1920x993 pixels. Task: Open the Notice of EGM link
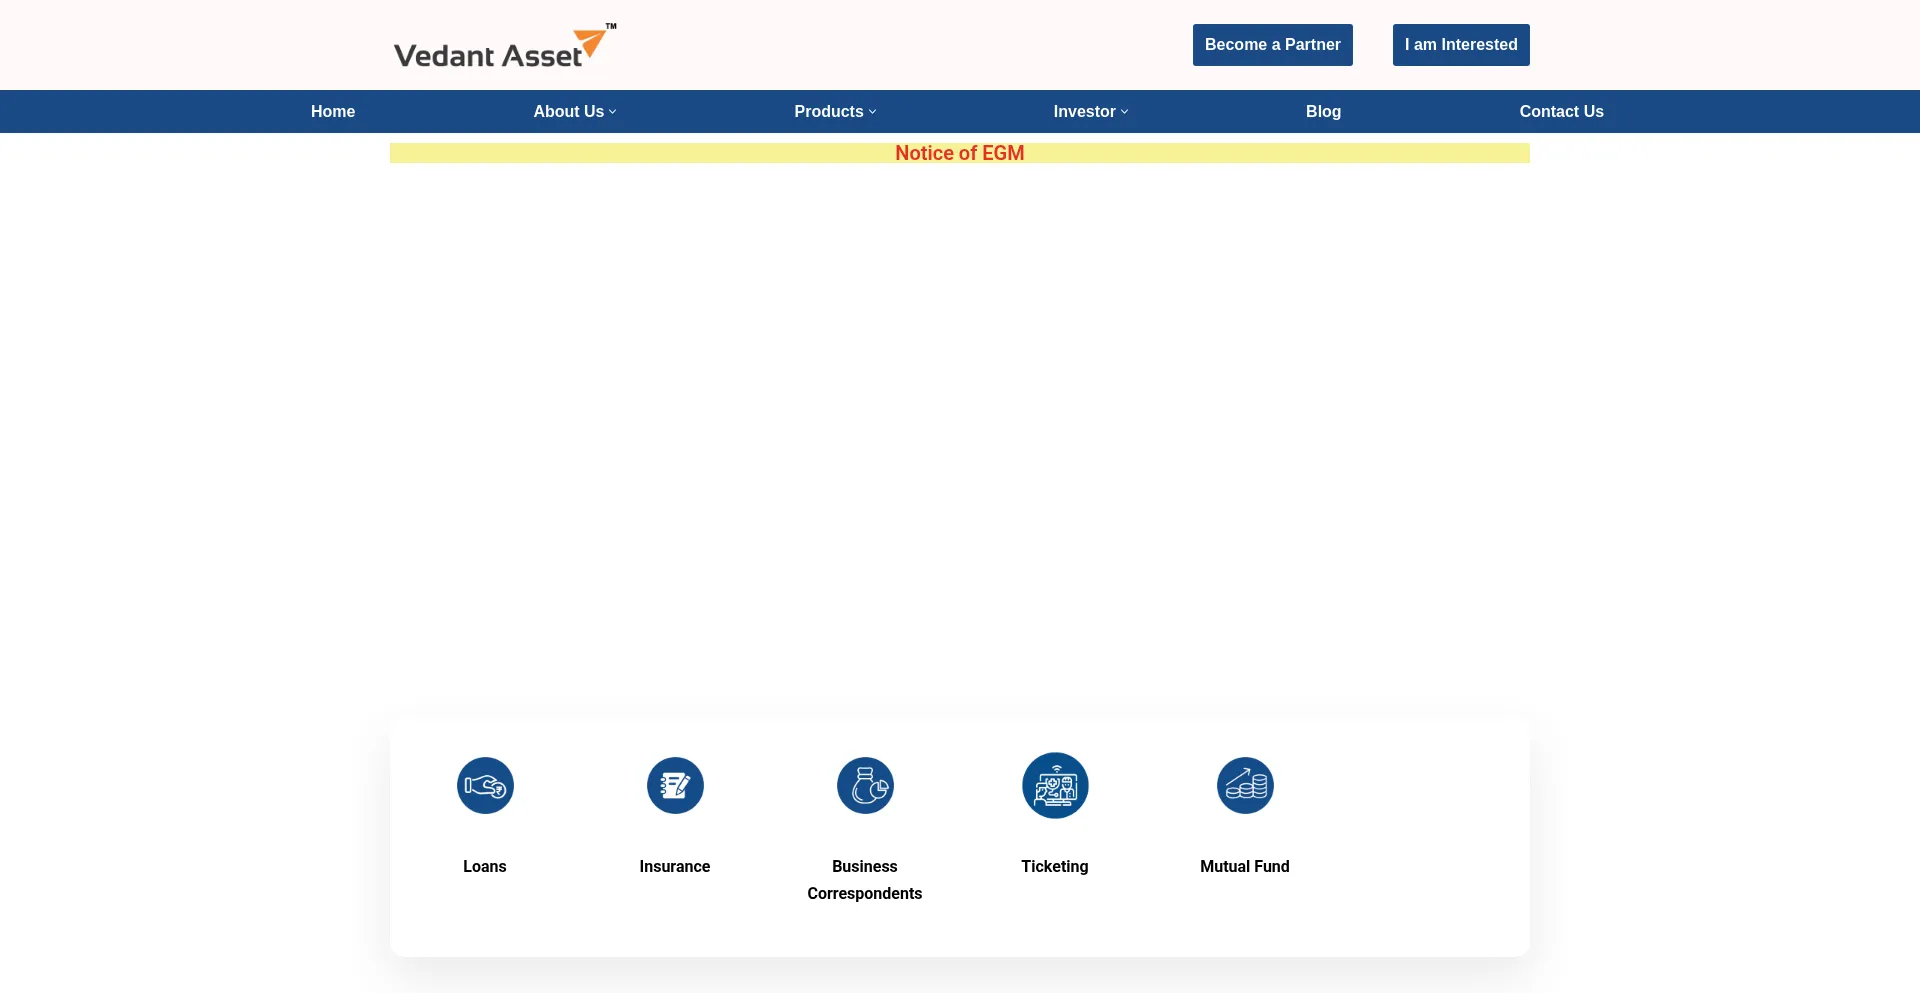pos(959,153)
